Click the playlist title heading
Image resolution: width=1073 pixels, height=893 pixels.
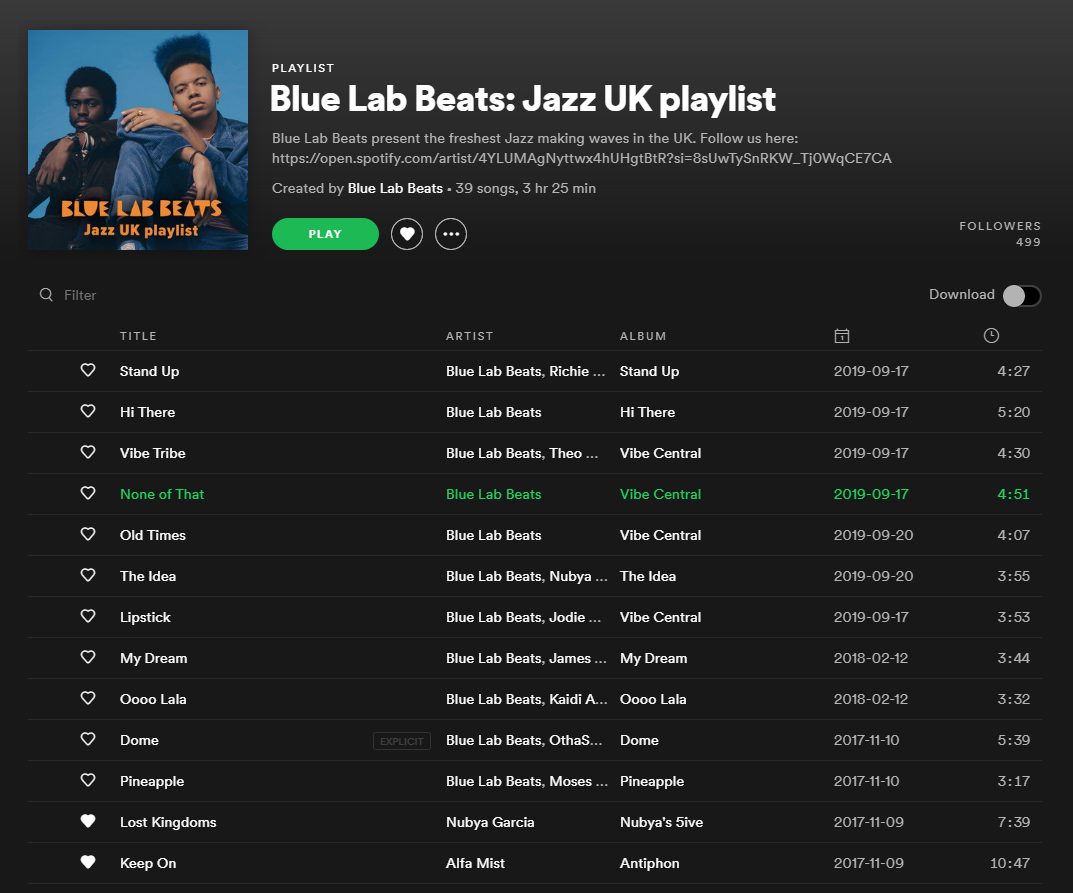[x=523, y=99]
